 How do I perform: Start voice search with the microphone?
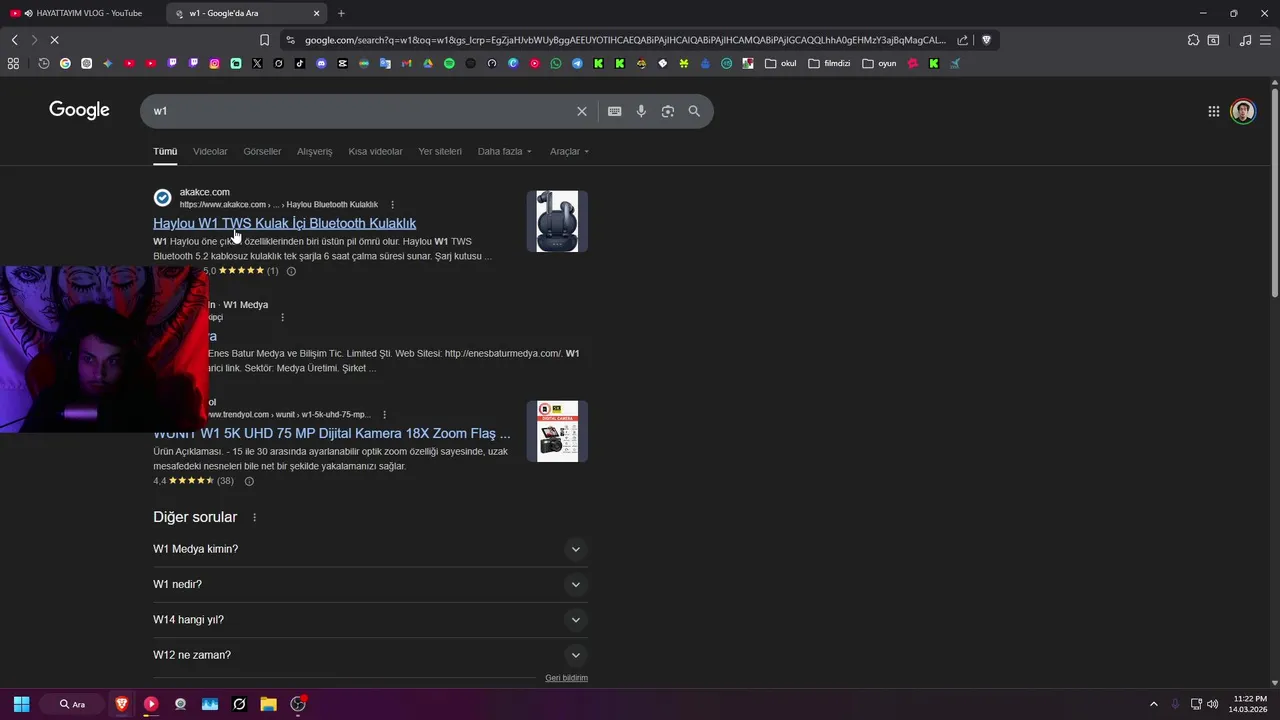point(641,111)
